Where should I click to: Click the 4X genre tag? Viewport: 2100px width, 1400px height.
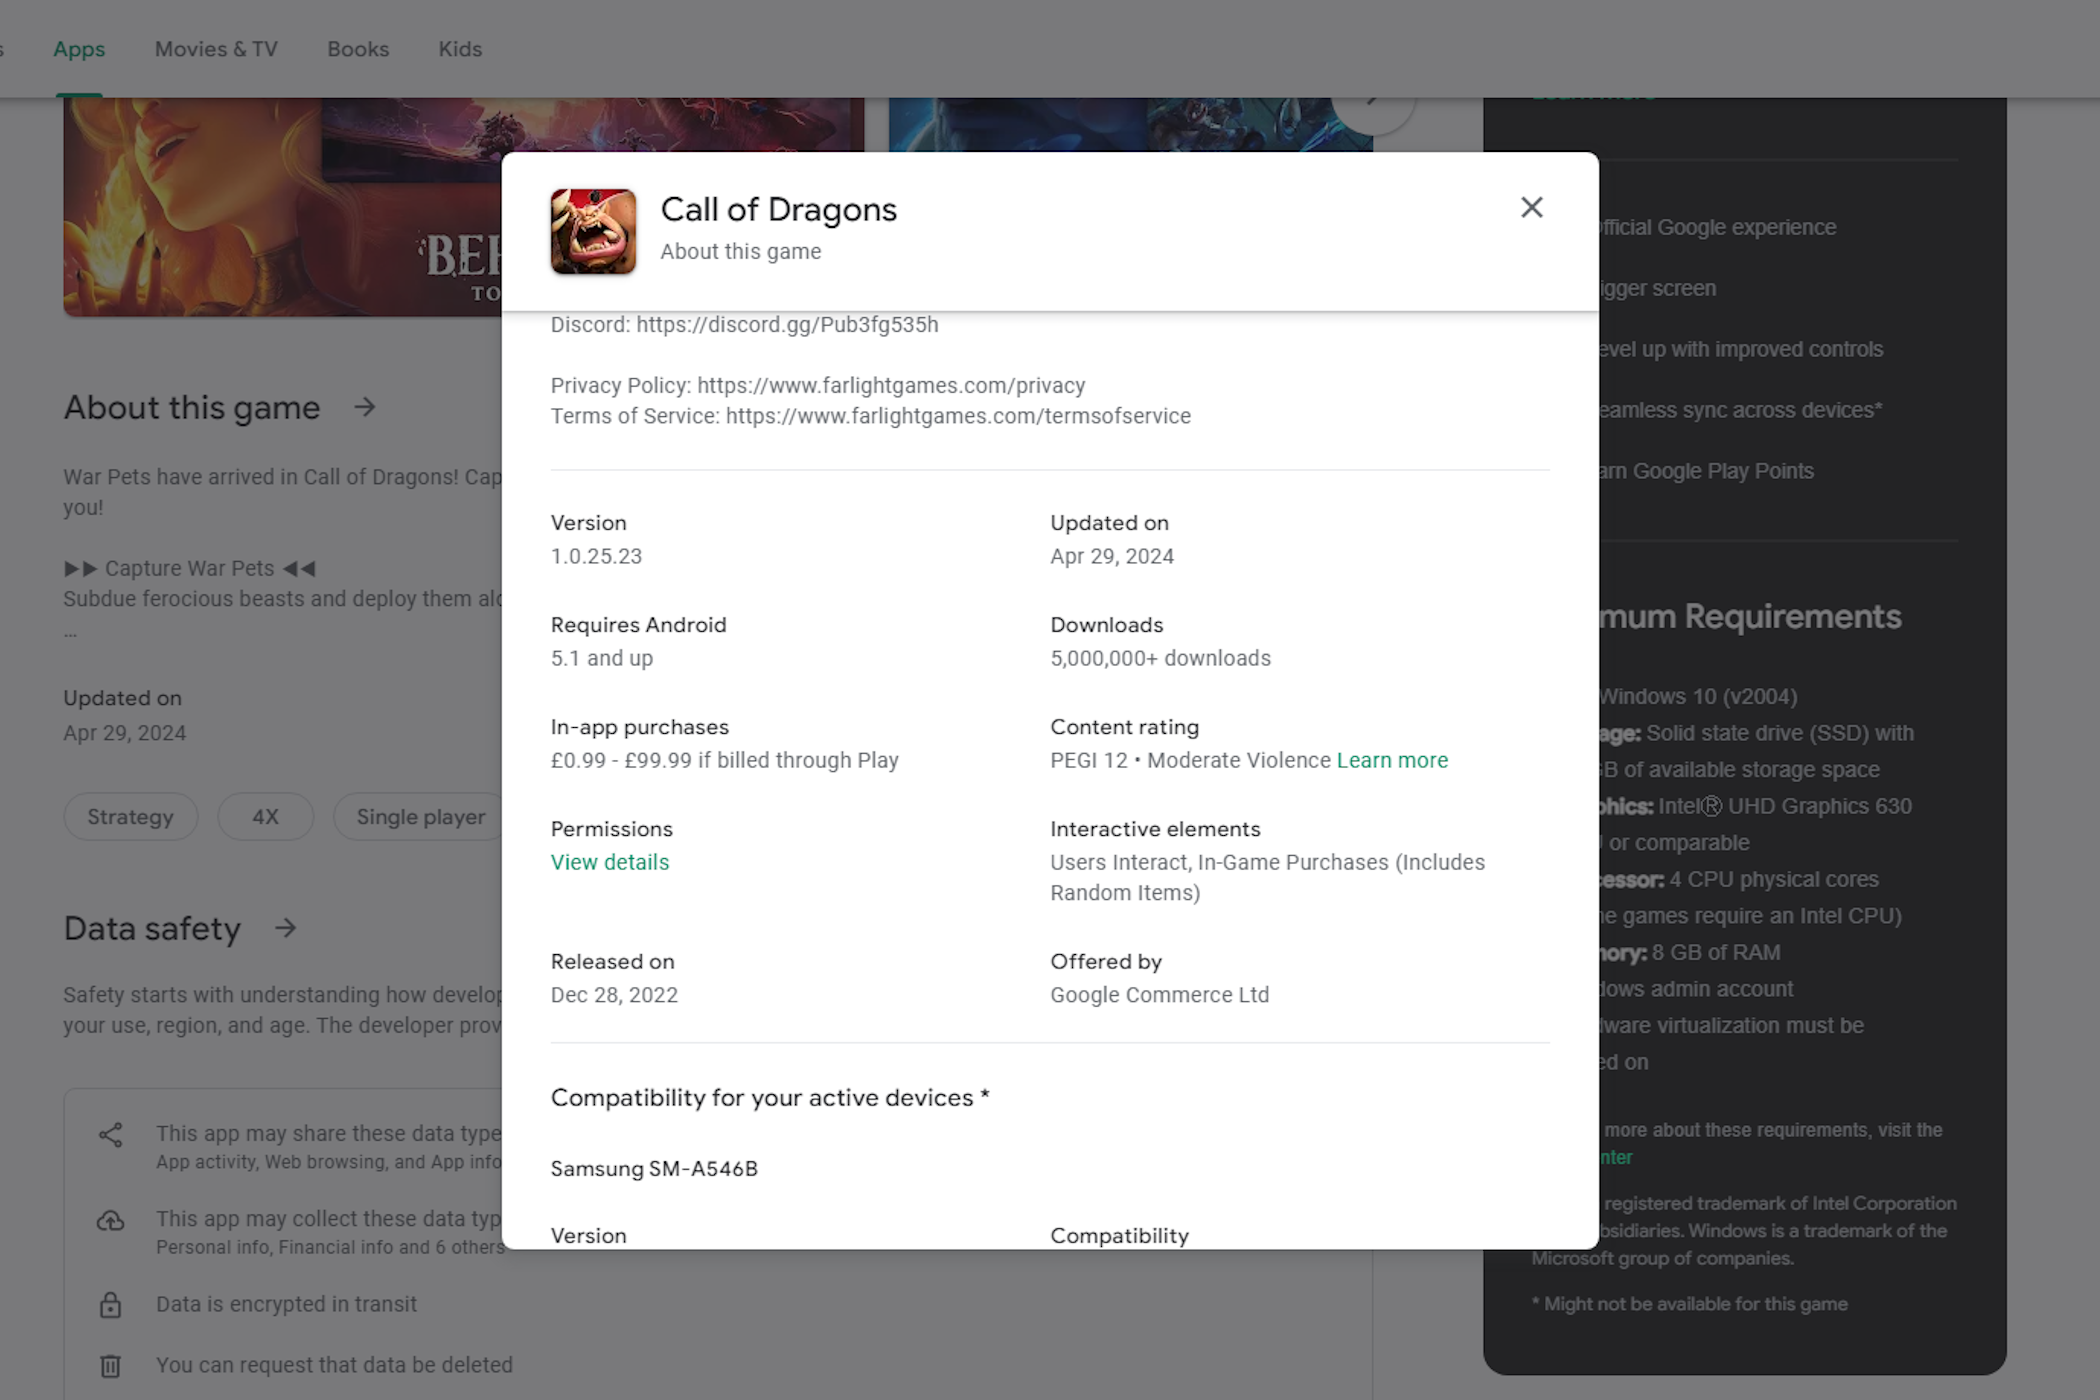click(x=266, y=816)
